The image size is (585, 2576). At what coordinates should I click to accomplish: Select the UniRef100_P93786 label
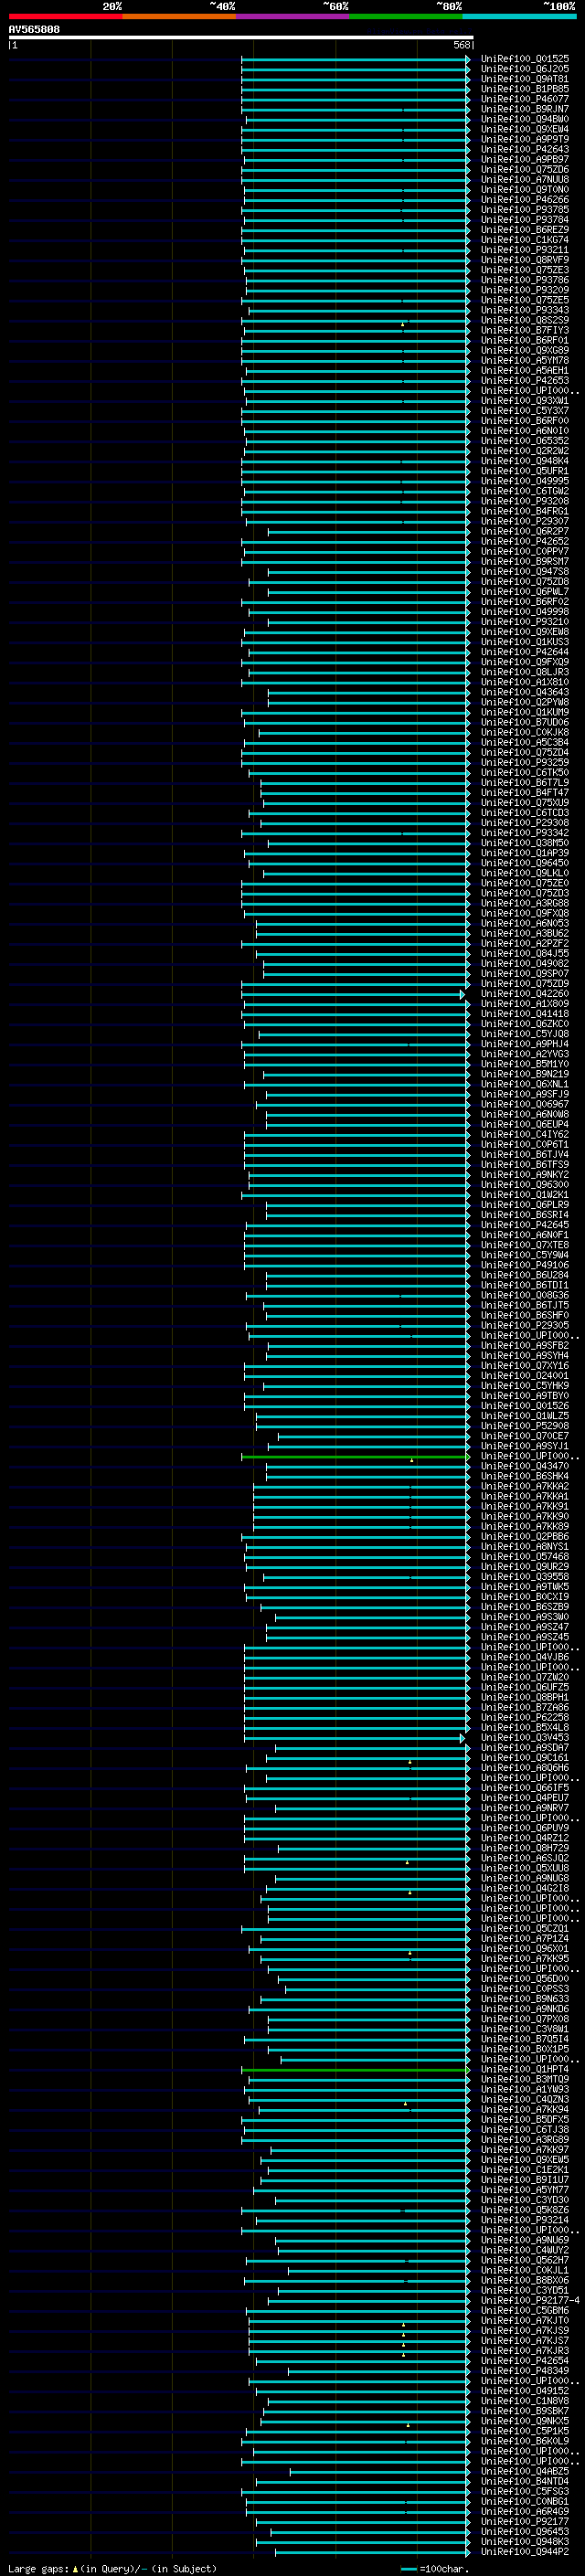point(525,280)
